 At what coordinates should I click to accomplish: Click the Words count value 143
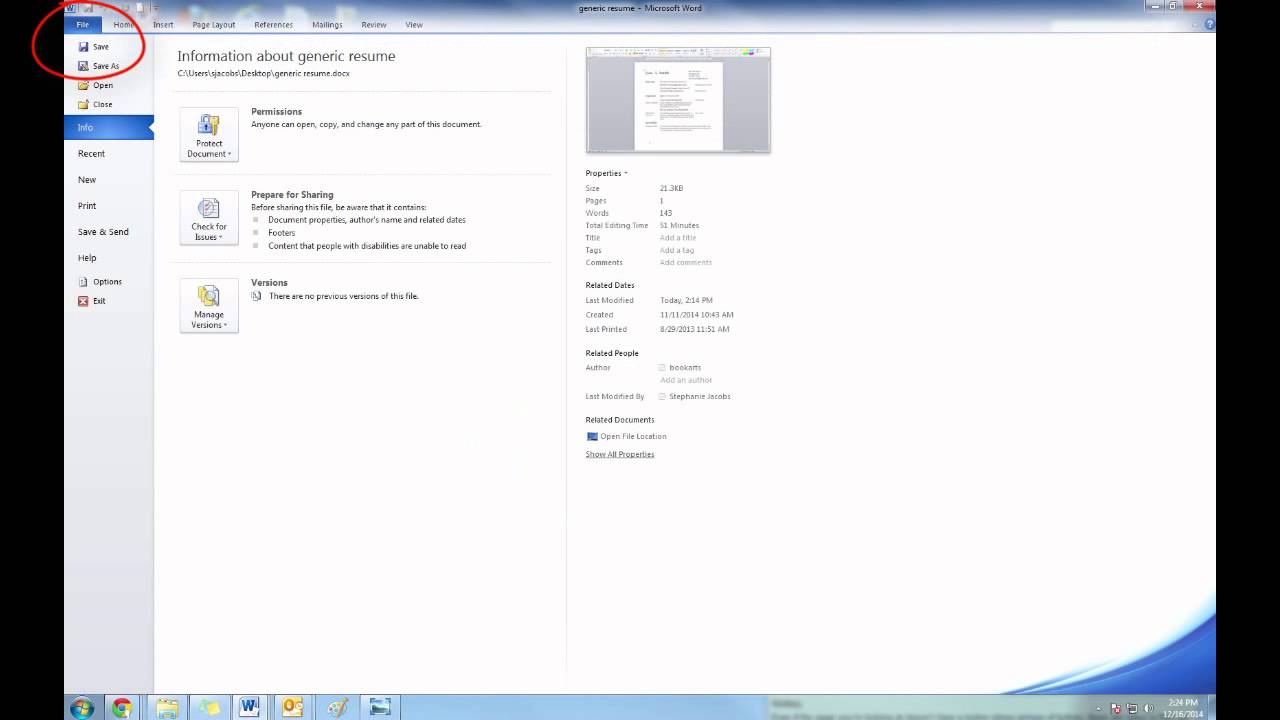[666, 213]
